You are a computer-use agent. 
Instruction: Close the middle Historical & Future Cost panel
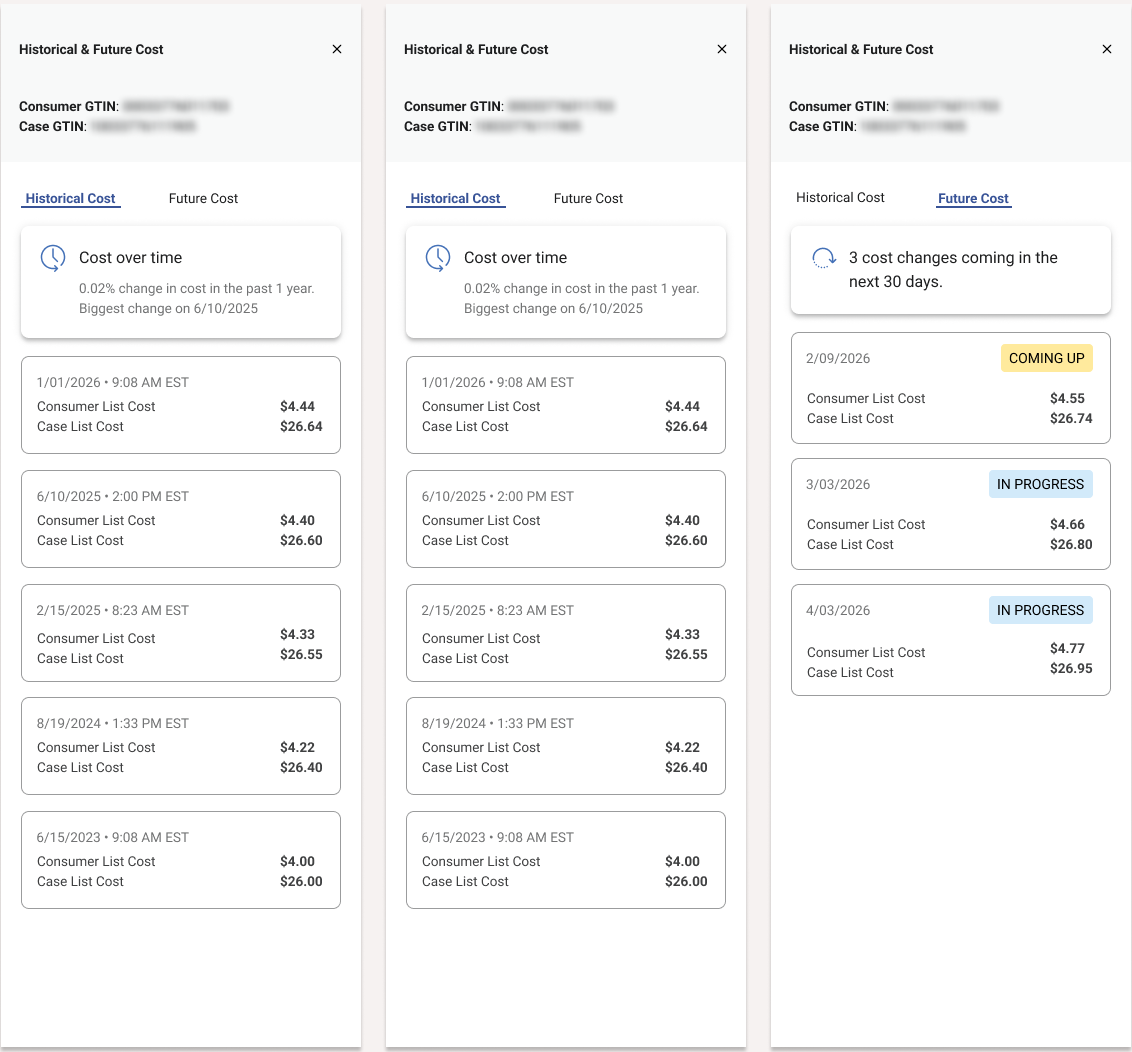point(722,49)
